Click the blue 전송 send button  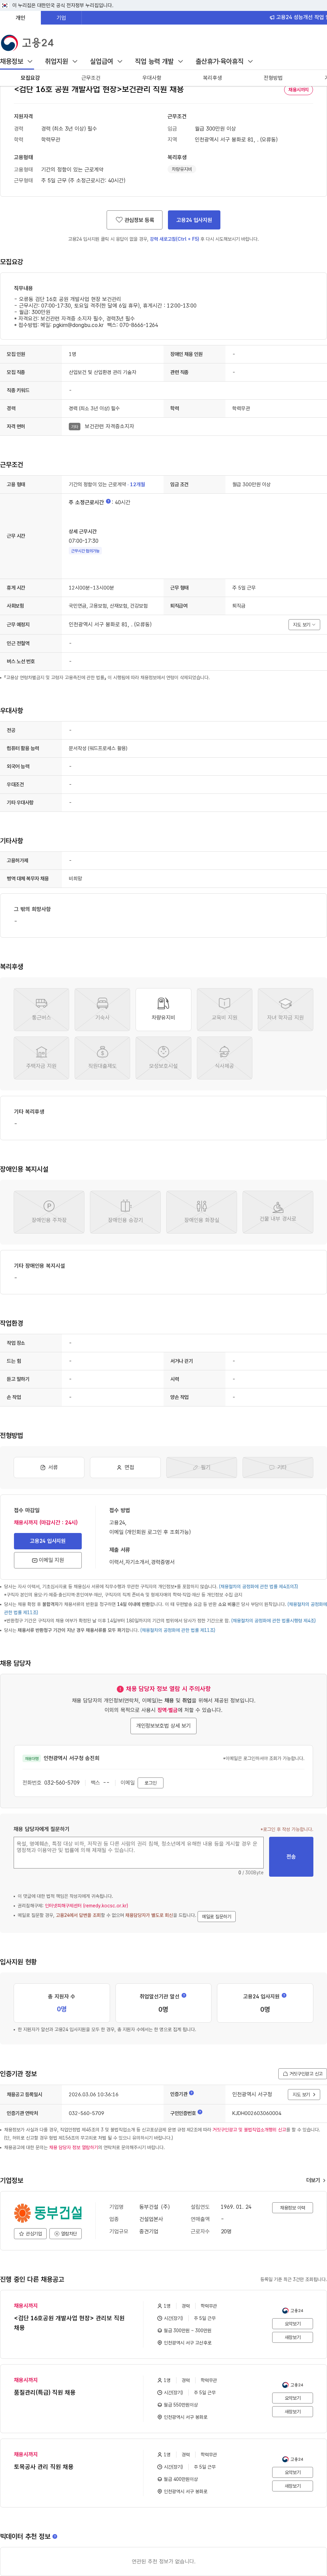pos(291,1856)
